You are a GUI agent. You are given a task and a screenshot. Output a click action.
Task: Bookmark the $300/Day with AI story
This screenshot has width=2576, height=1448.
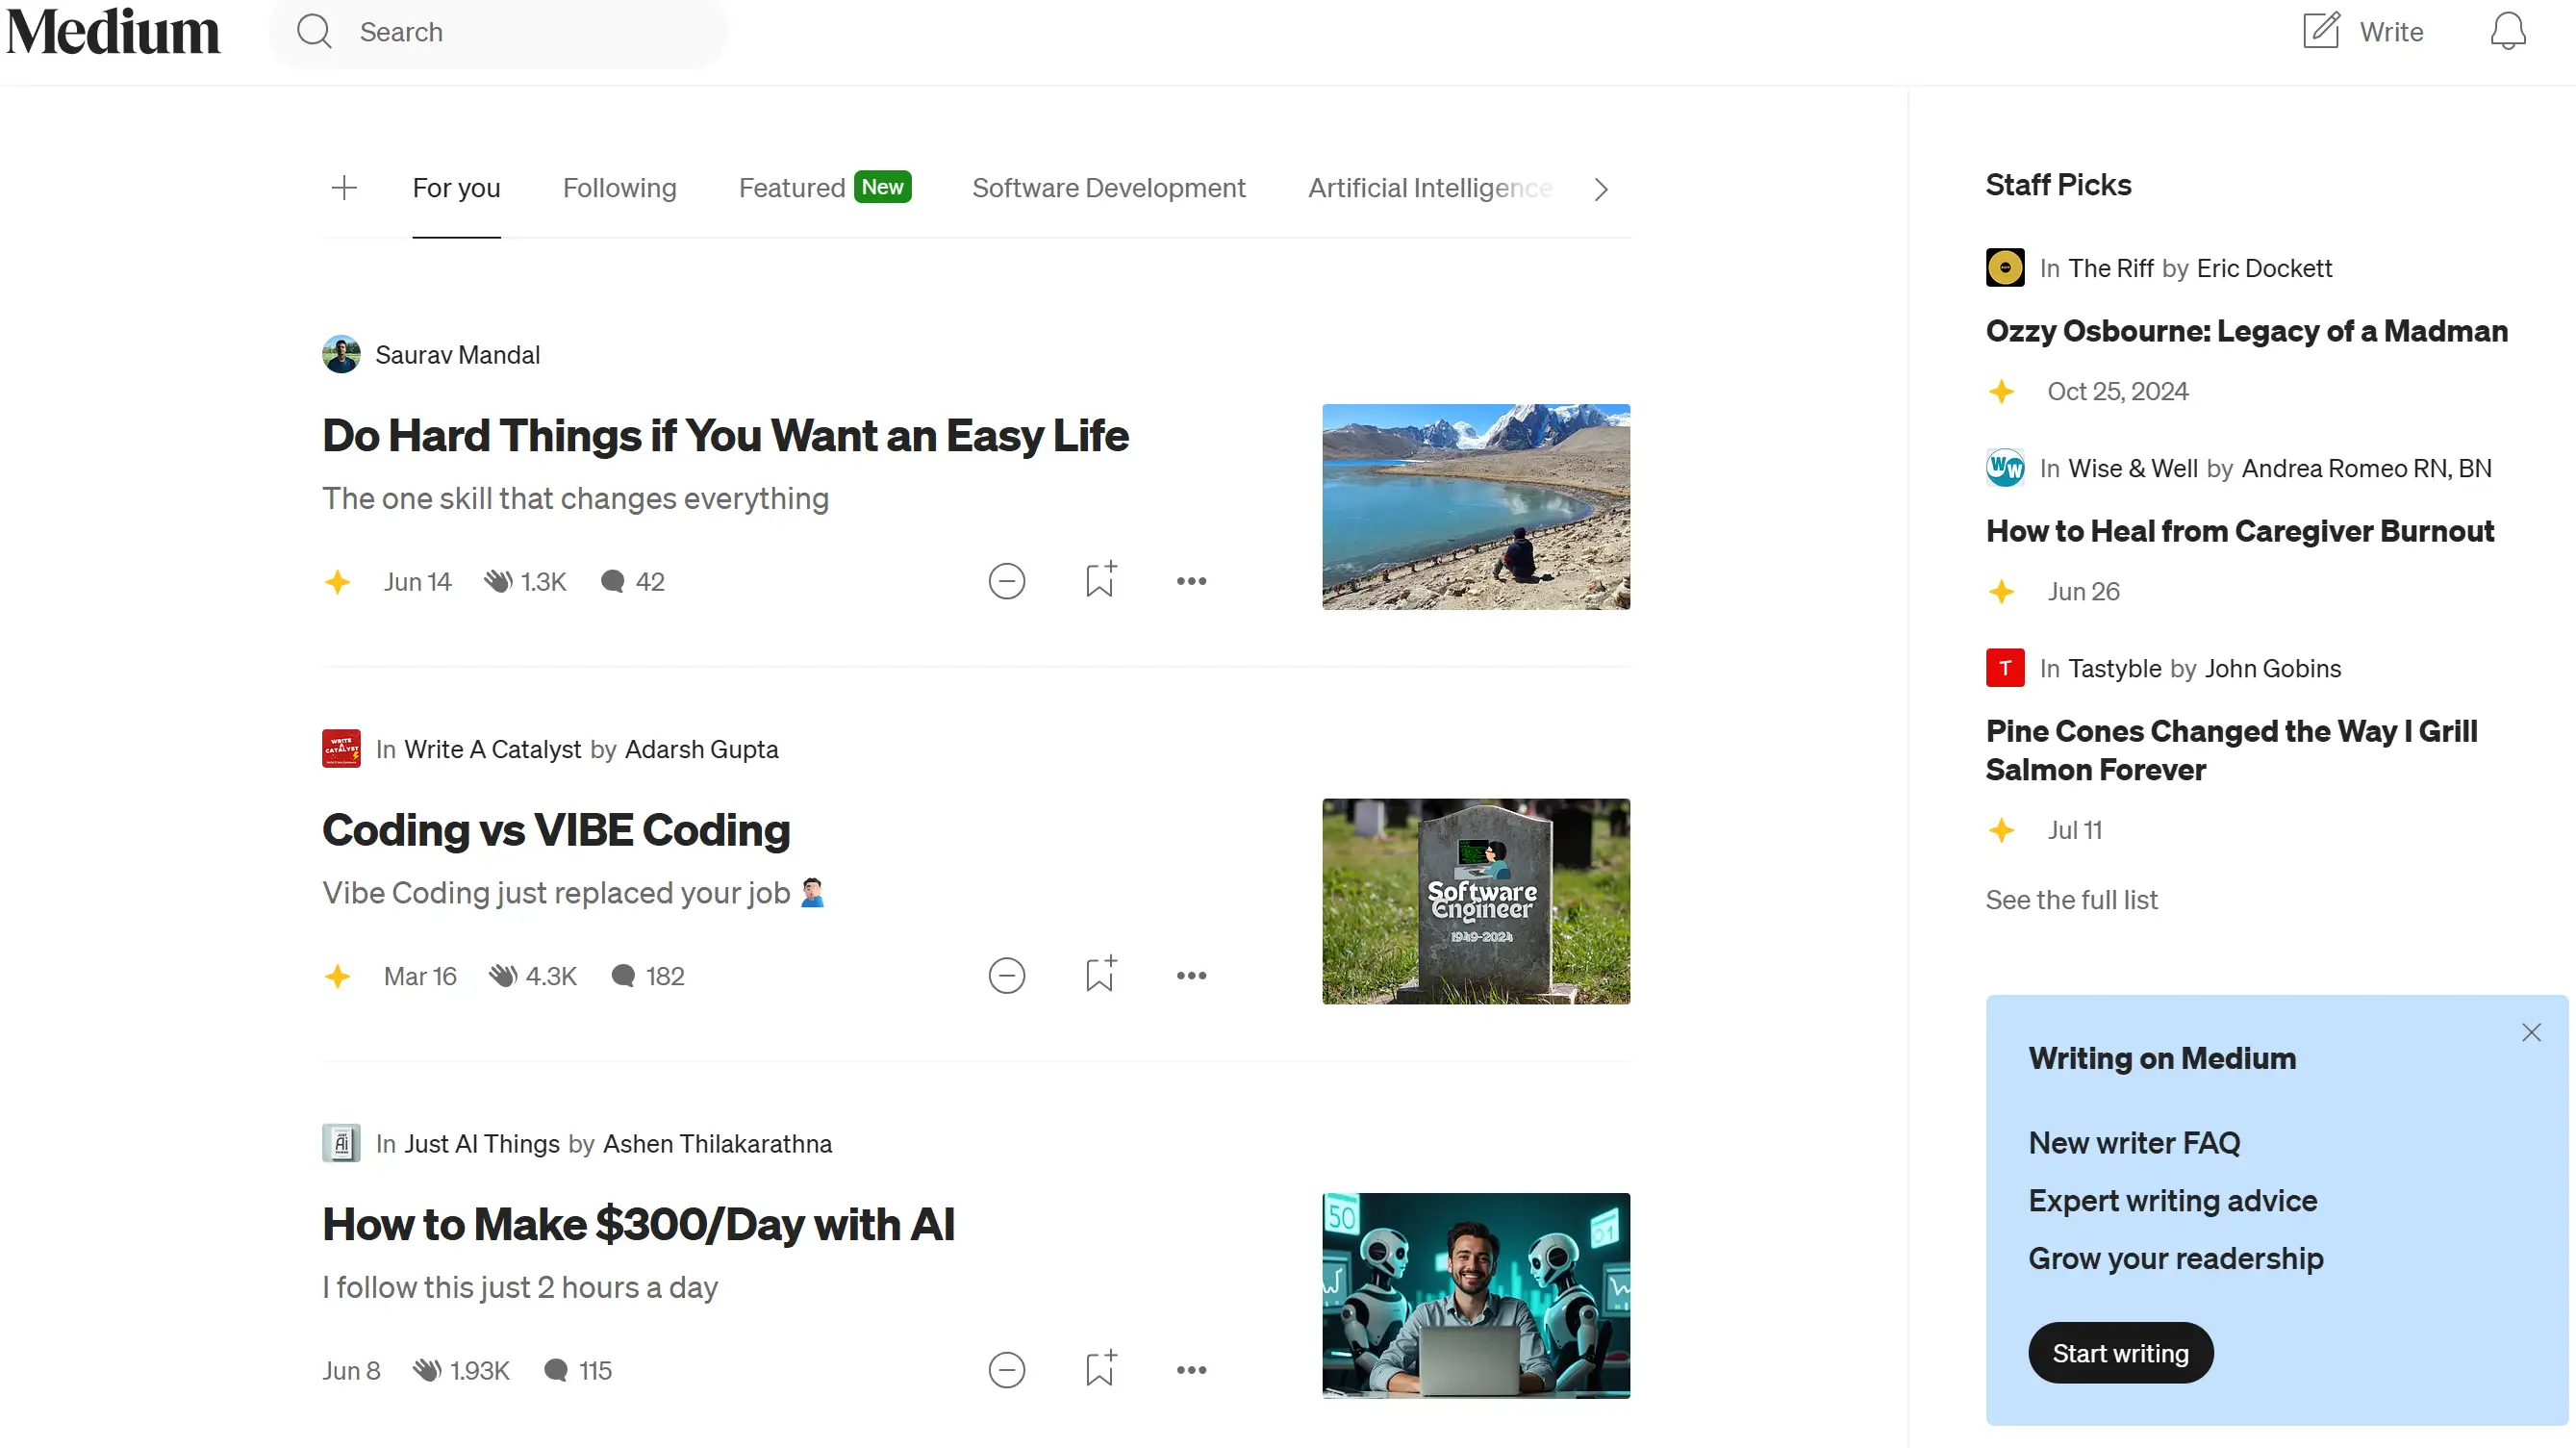tap(1100, 1367)
